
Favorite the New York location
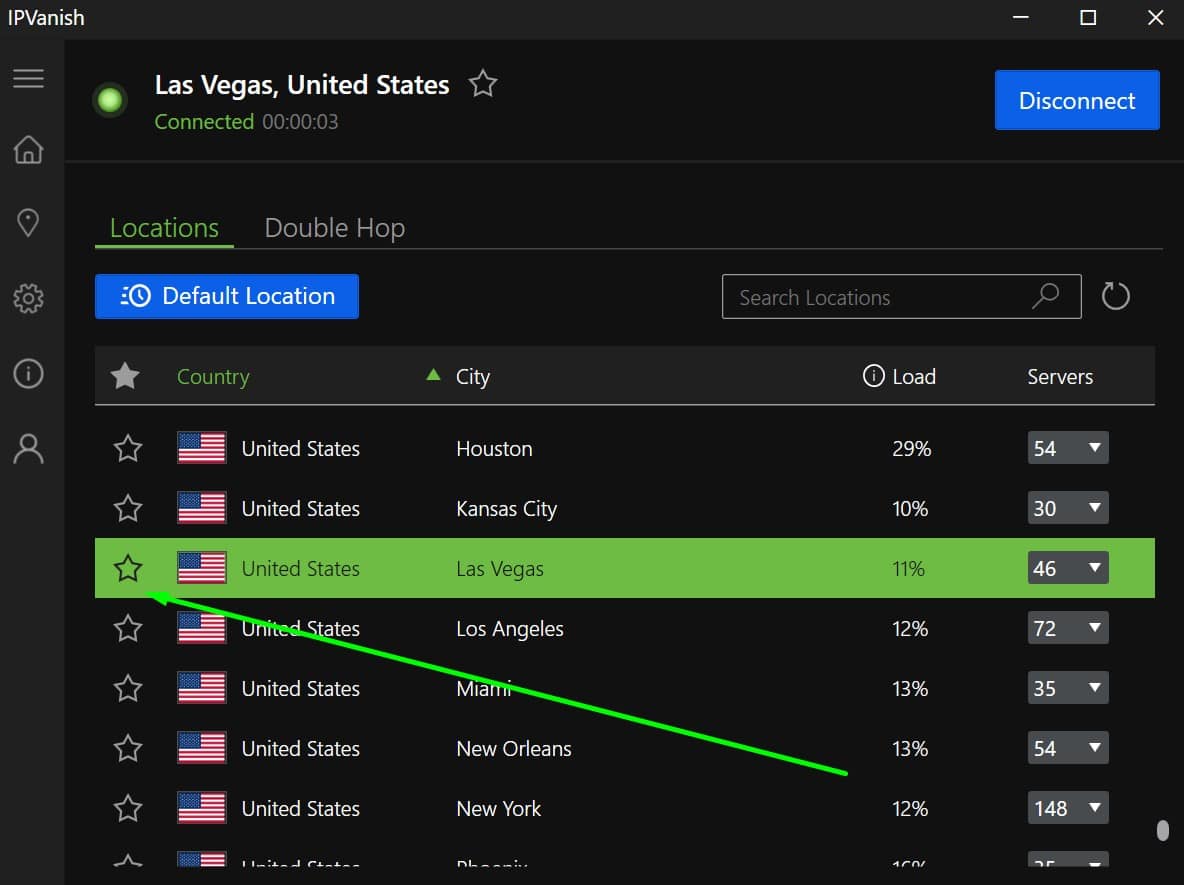point(128,808)
